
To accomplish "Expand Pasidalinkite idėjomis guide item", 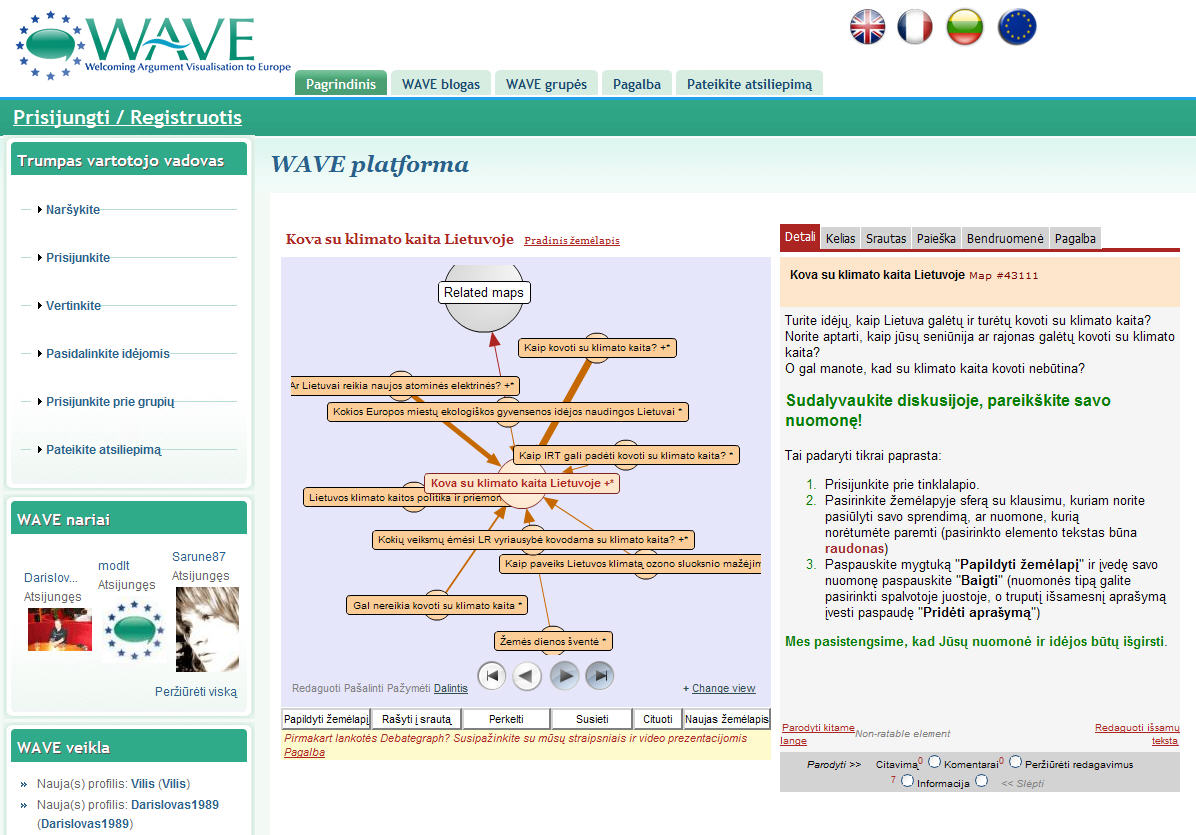I will click(108, 354).
